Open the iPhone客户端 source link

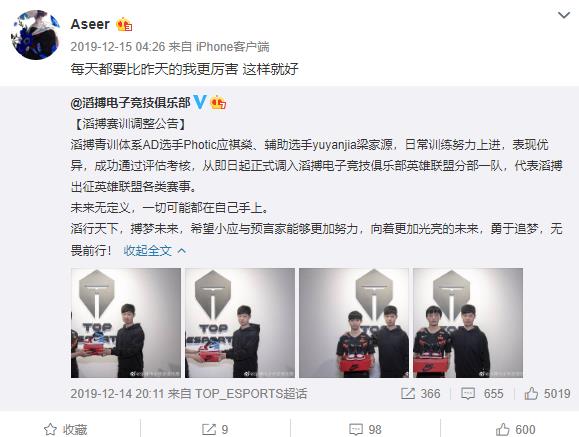[232, 47]
